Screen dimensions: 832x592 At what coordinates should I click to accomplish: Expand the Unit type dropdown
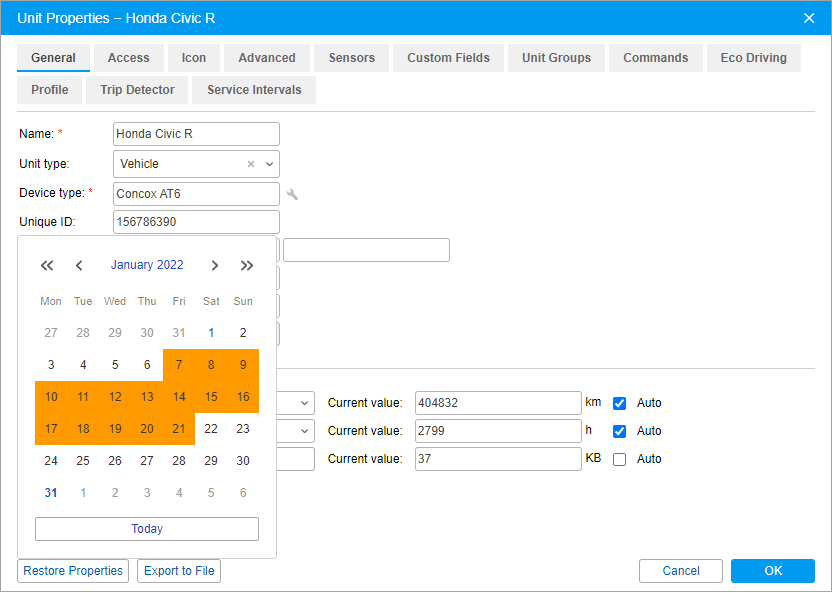click(x=270, y=164)
